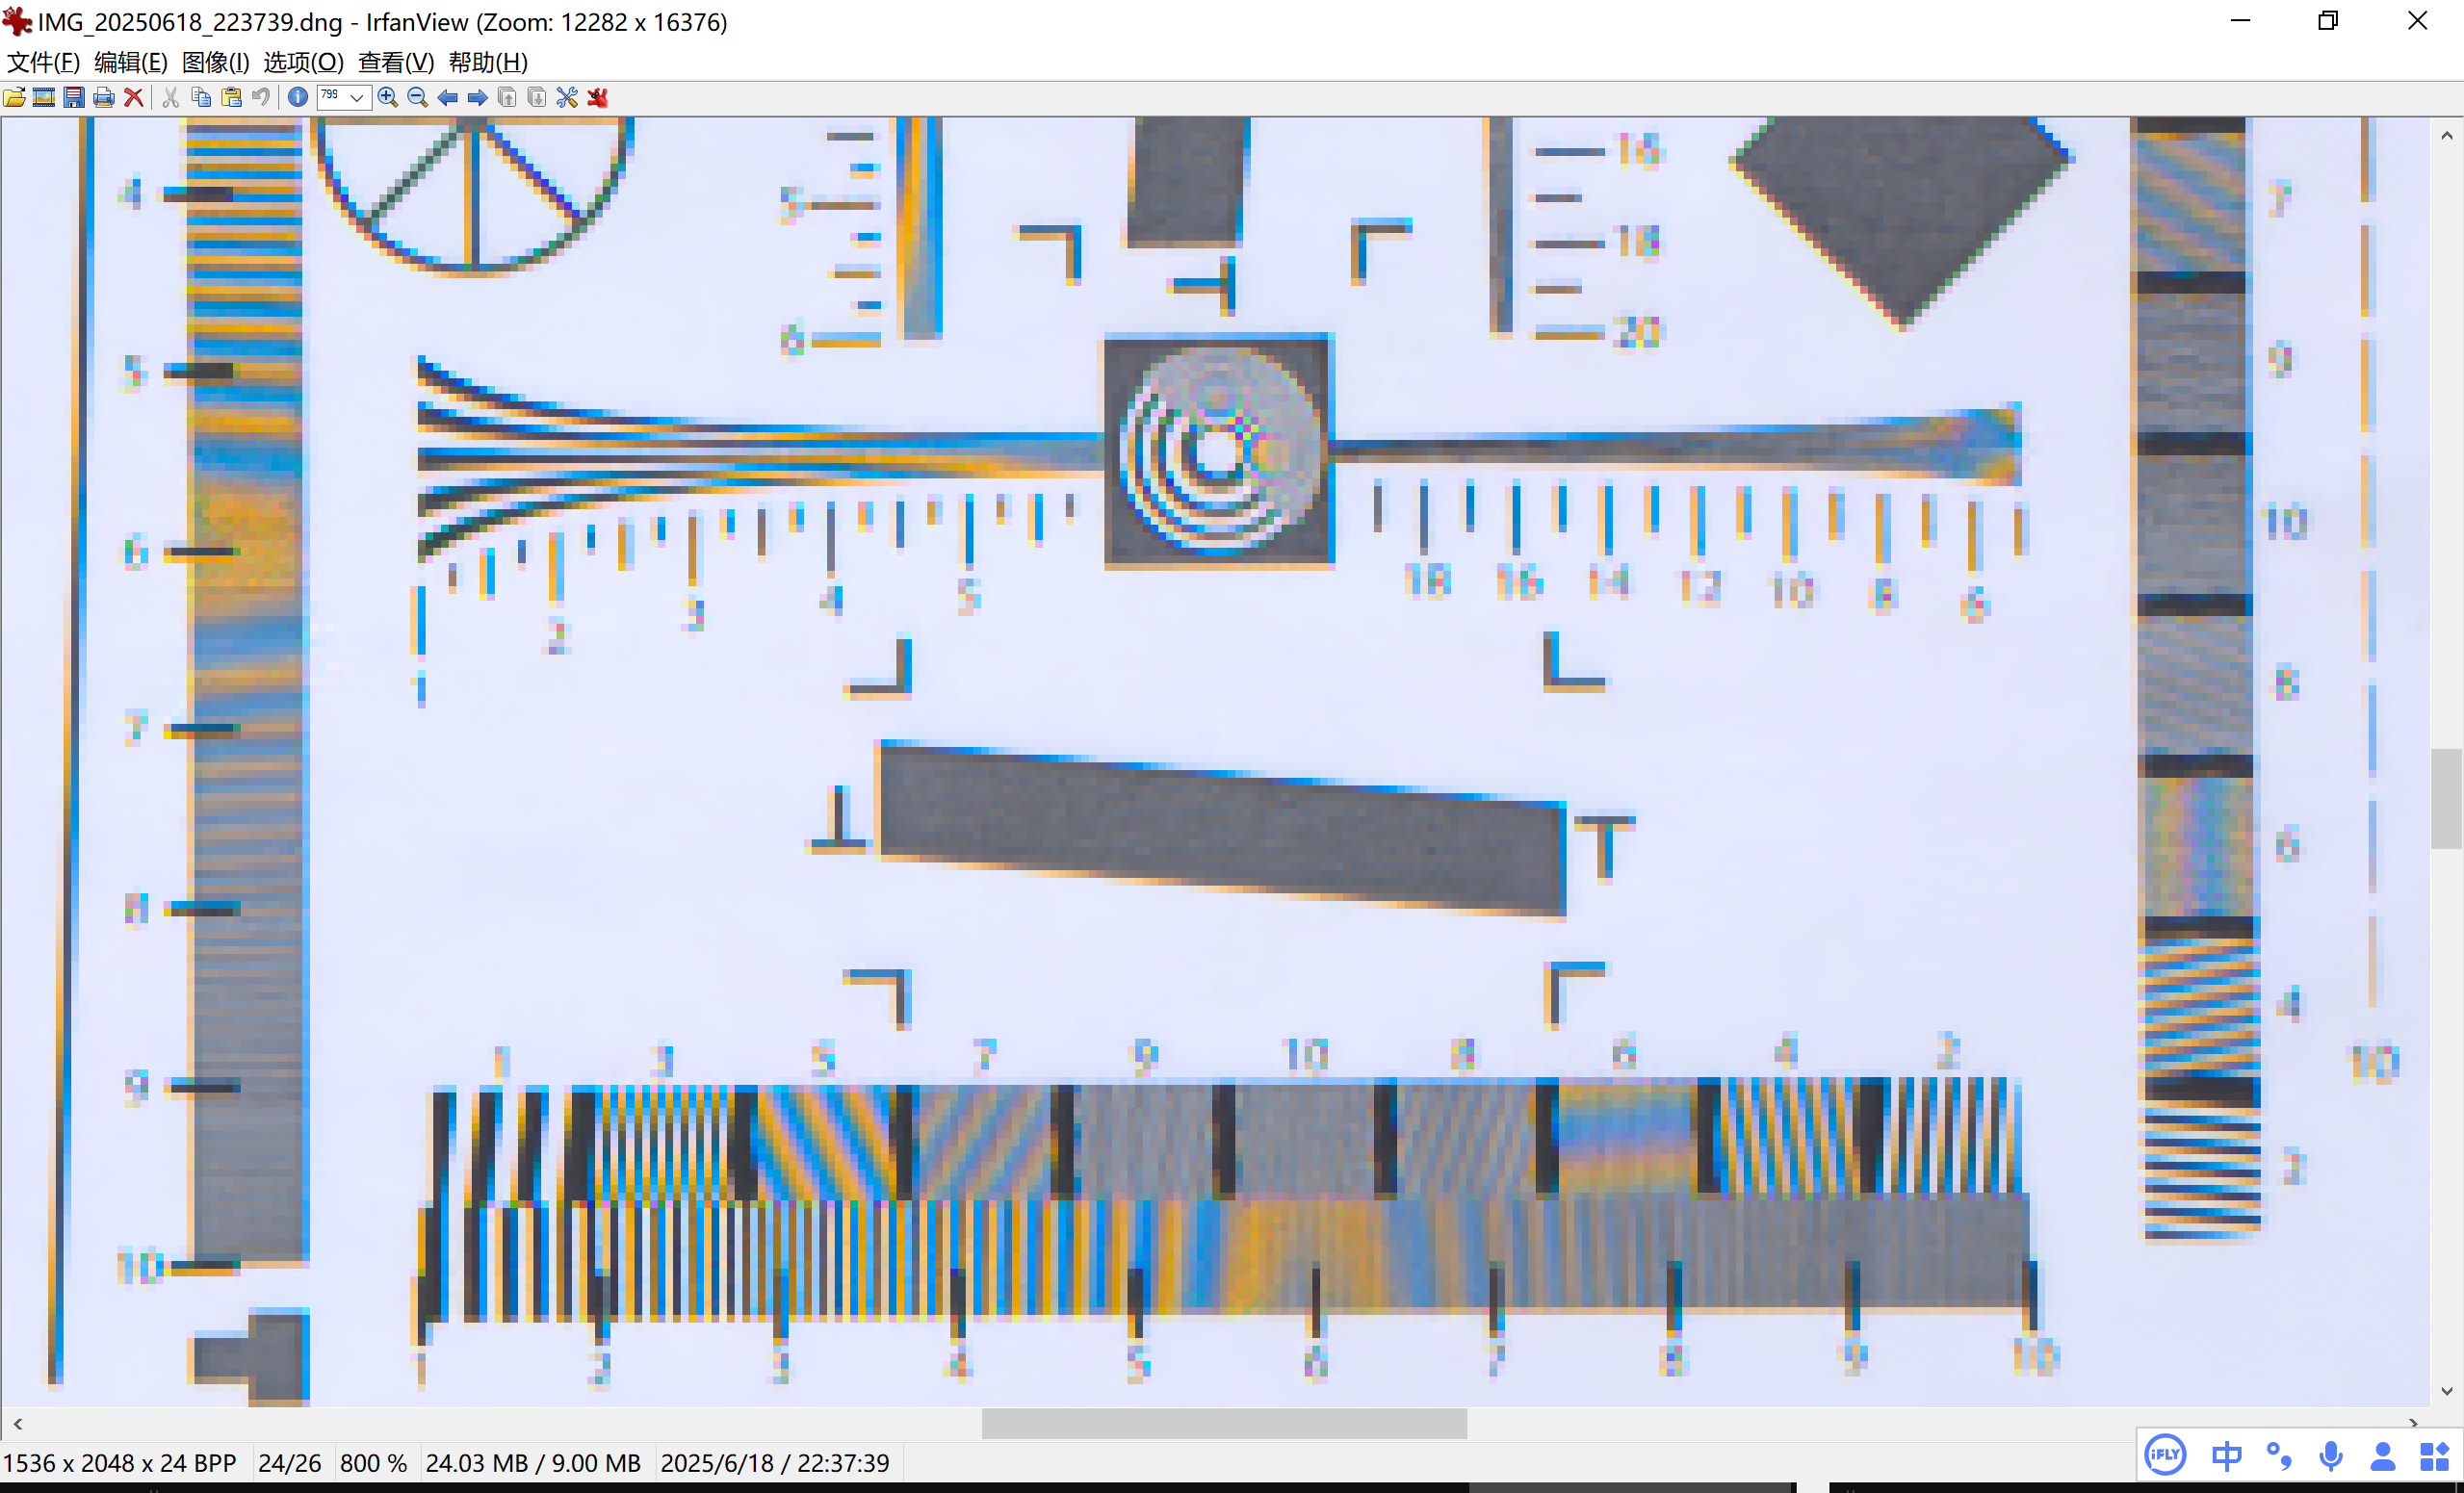Click the Copy icon in toolbar
This screenshot has width=2464, height=1493.
click(201, 97)
